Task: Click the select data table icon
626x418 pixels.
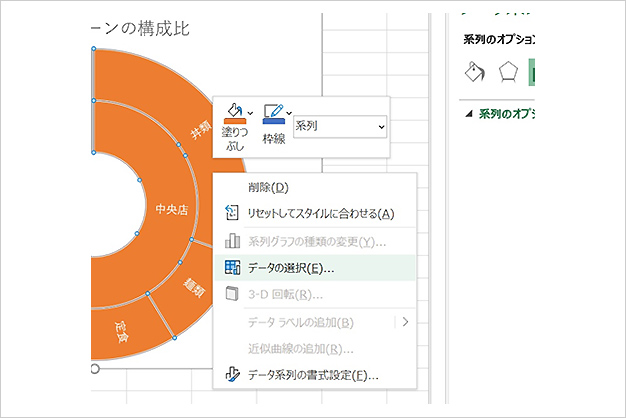Action: coord(232,268)
